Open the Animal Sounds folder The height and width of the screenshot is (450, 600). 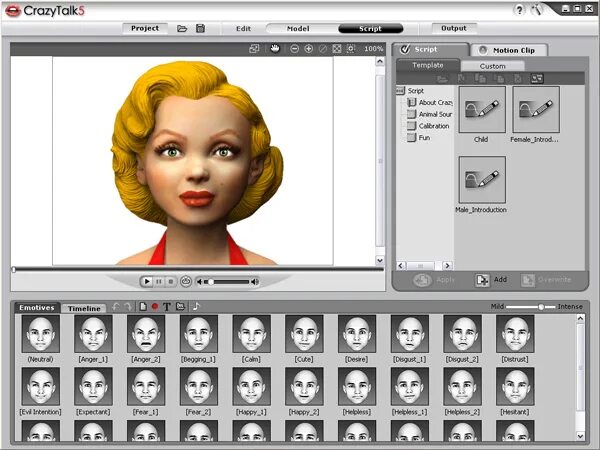tap(430, 114)
